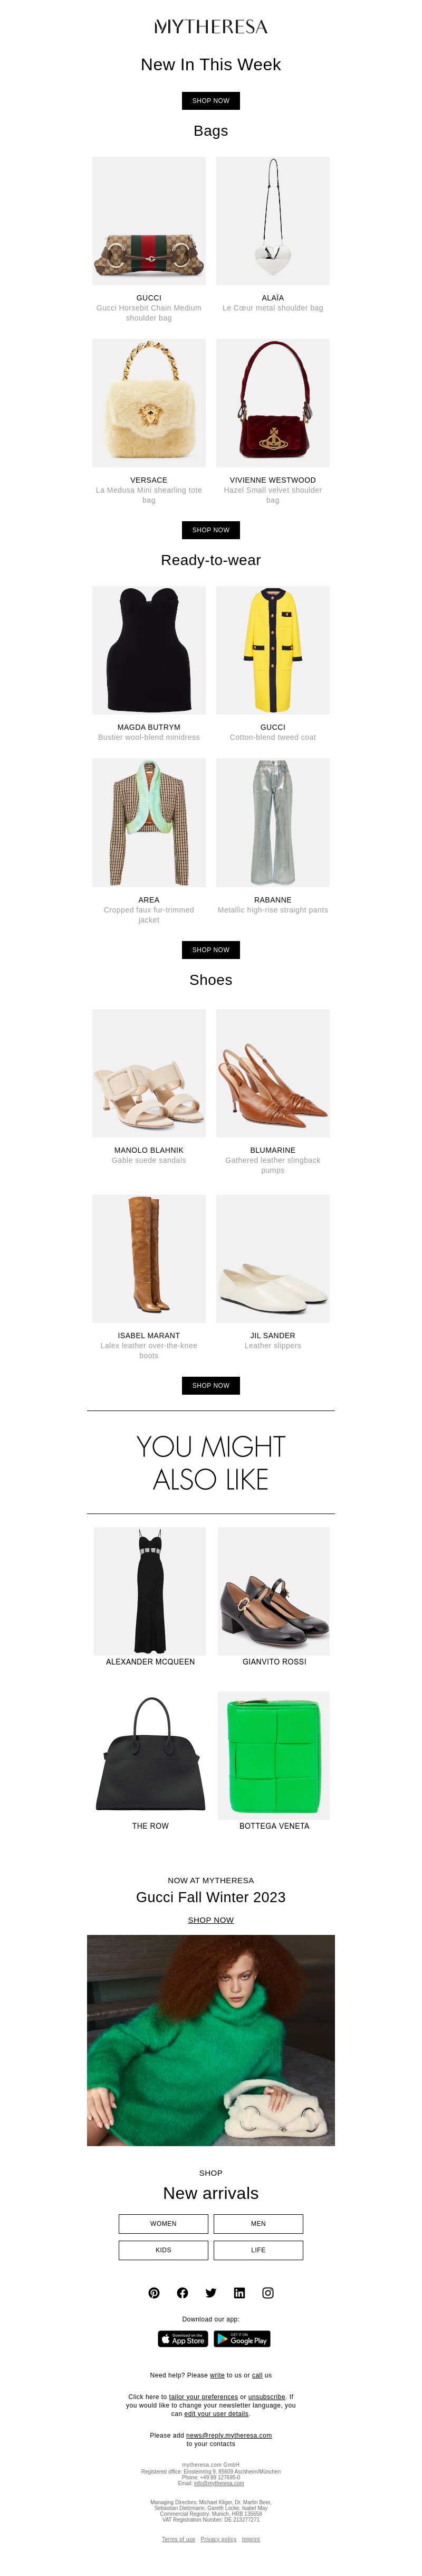
Task: Open the Gucci Horsebit Chain bag image
Action: (149, 221)
